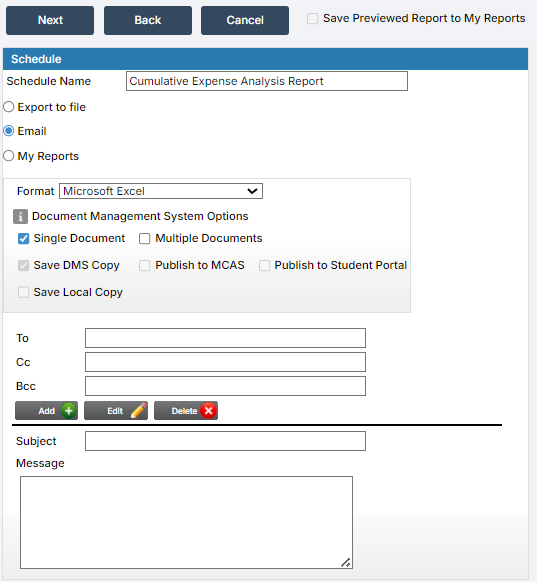
Task: Cancel the schedule setup
Action: (245, 20)
